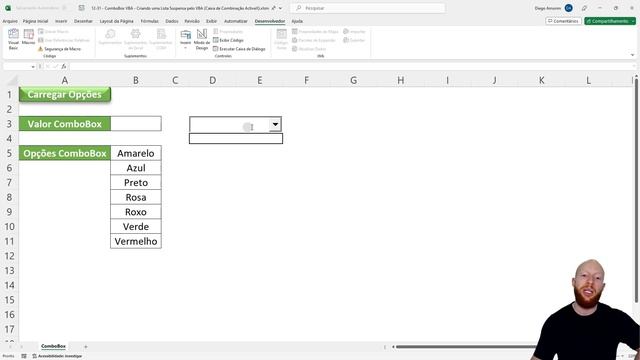Open the Ajuda tab
The image size is (640, 360).
pos(297,21)
